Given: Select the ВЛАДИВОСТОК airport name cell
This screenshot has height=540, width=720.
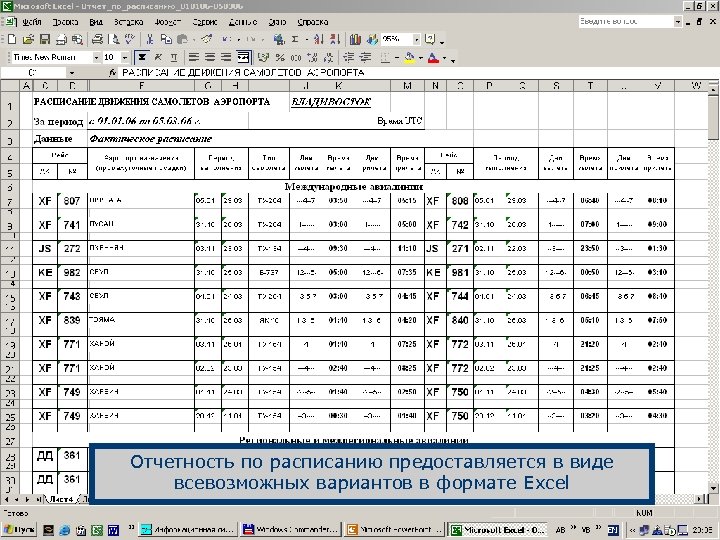Looking at the screenshot, I should (x=331, y=102).
